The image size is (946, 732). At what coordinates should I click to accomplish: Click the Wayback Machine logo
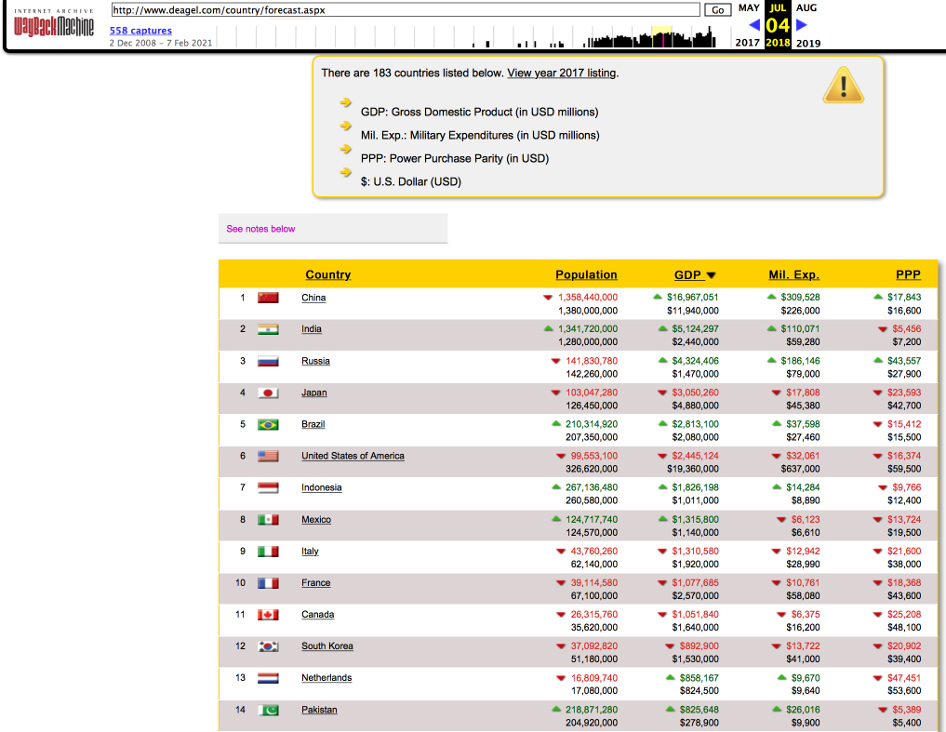[x=54, y=24]
